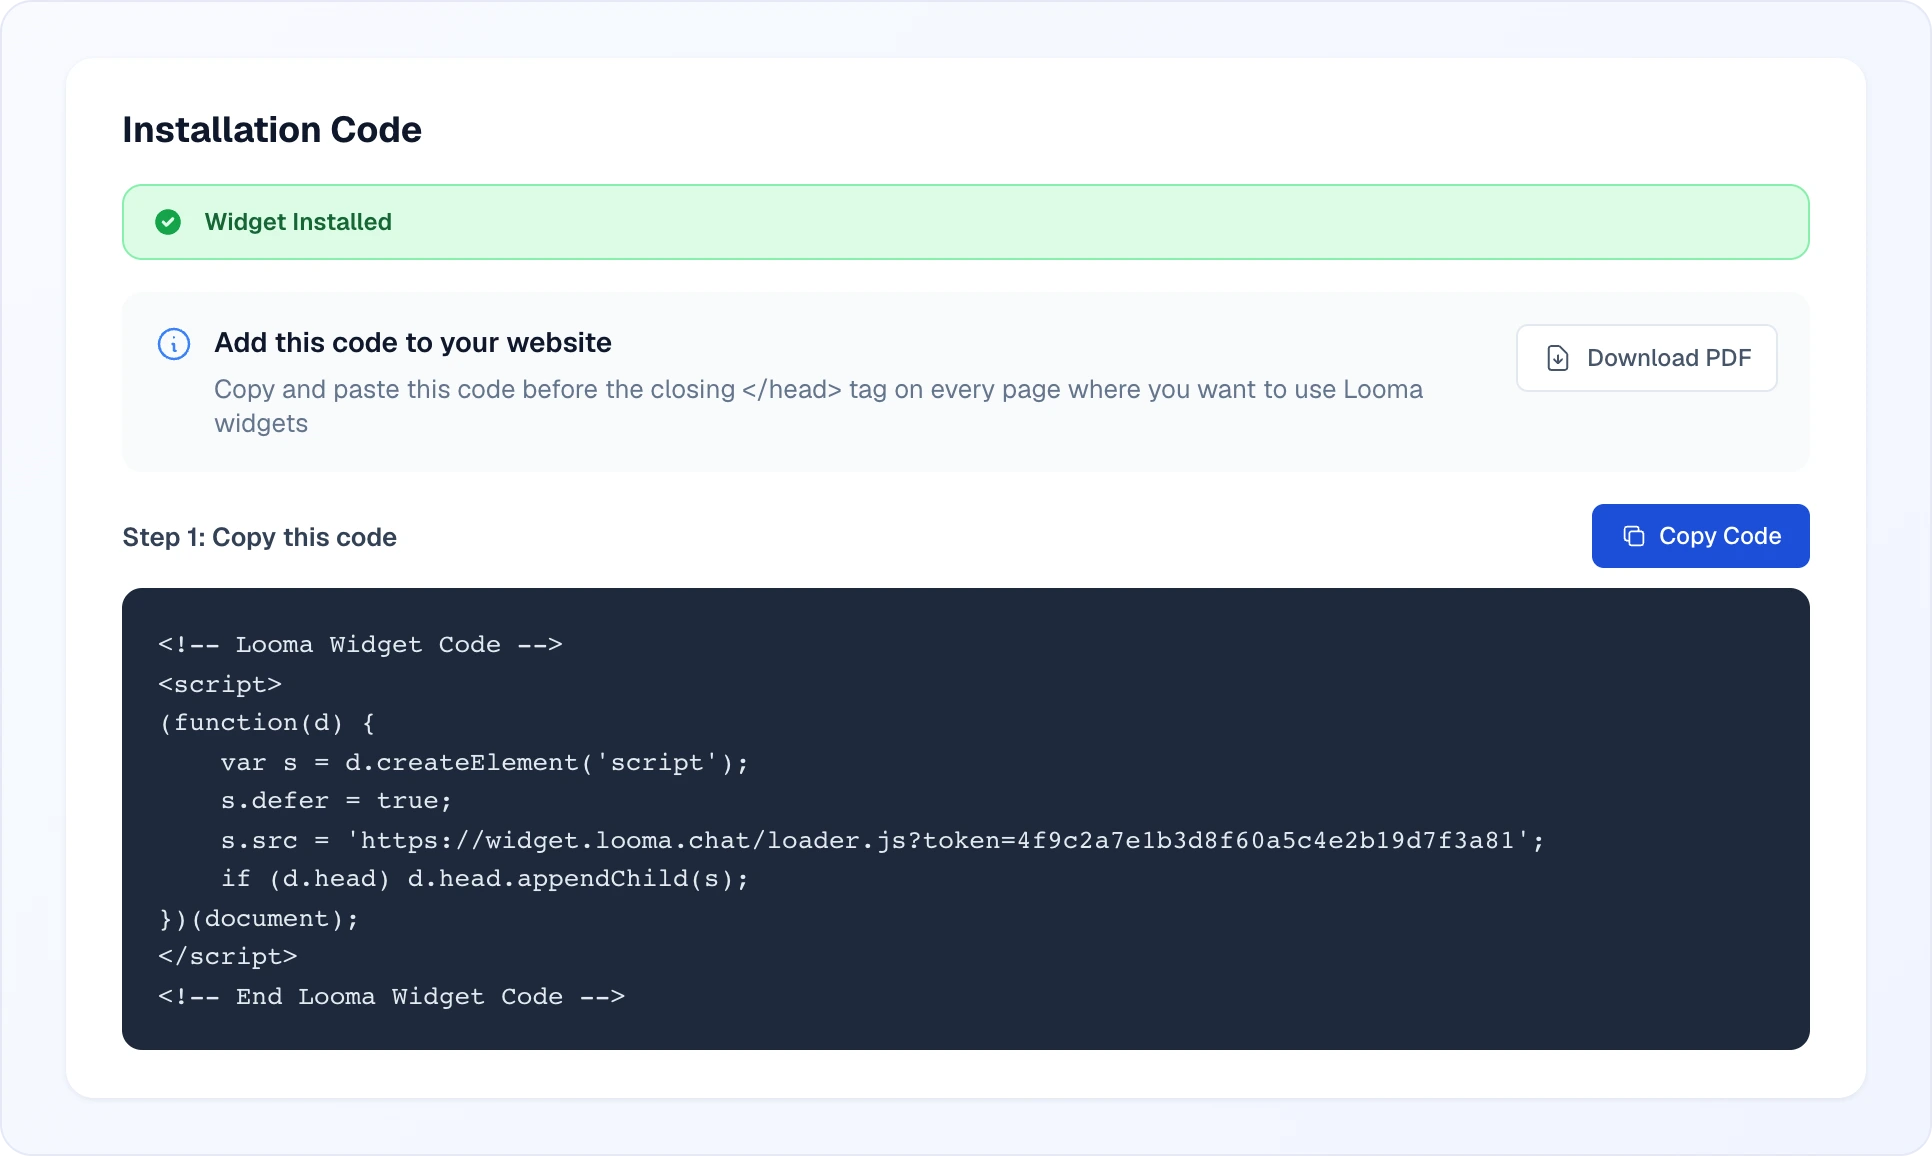Click the blue info circle icon
Screen dimensions: 1932x1156
pyautogui.click(x=174, y=344)
